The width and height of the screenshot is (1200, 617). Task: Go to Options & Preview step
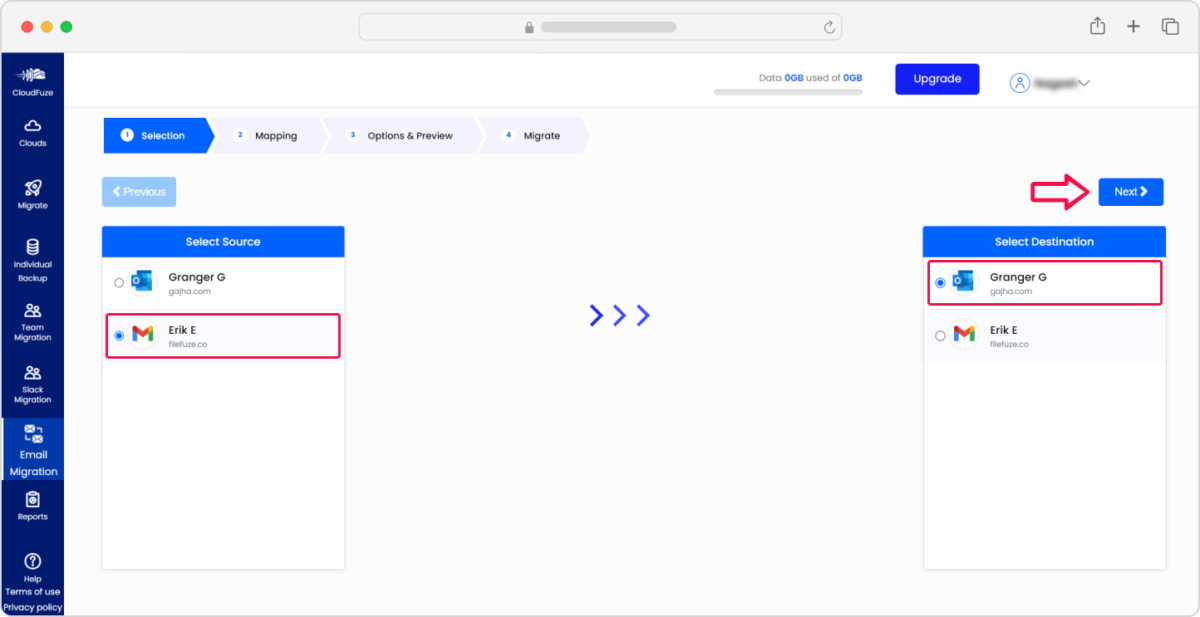point(404,135)
